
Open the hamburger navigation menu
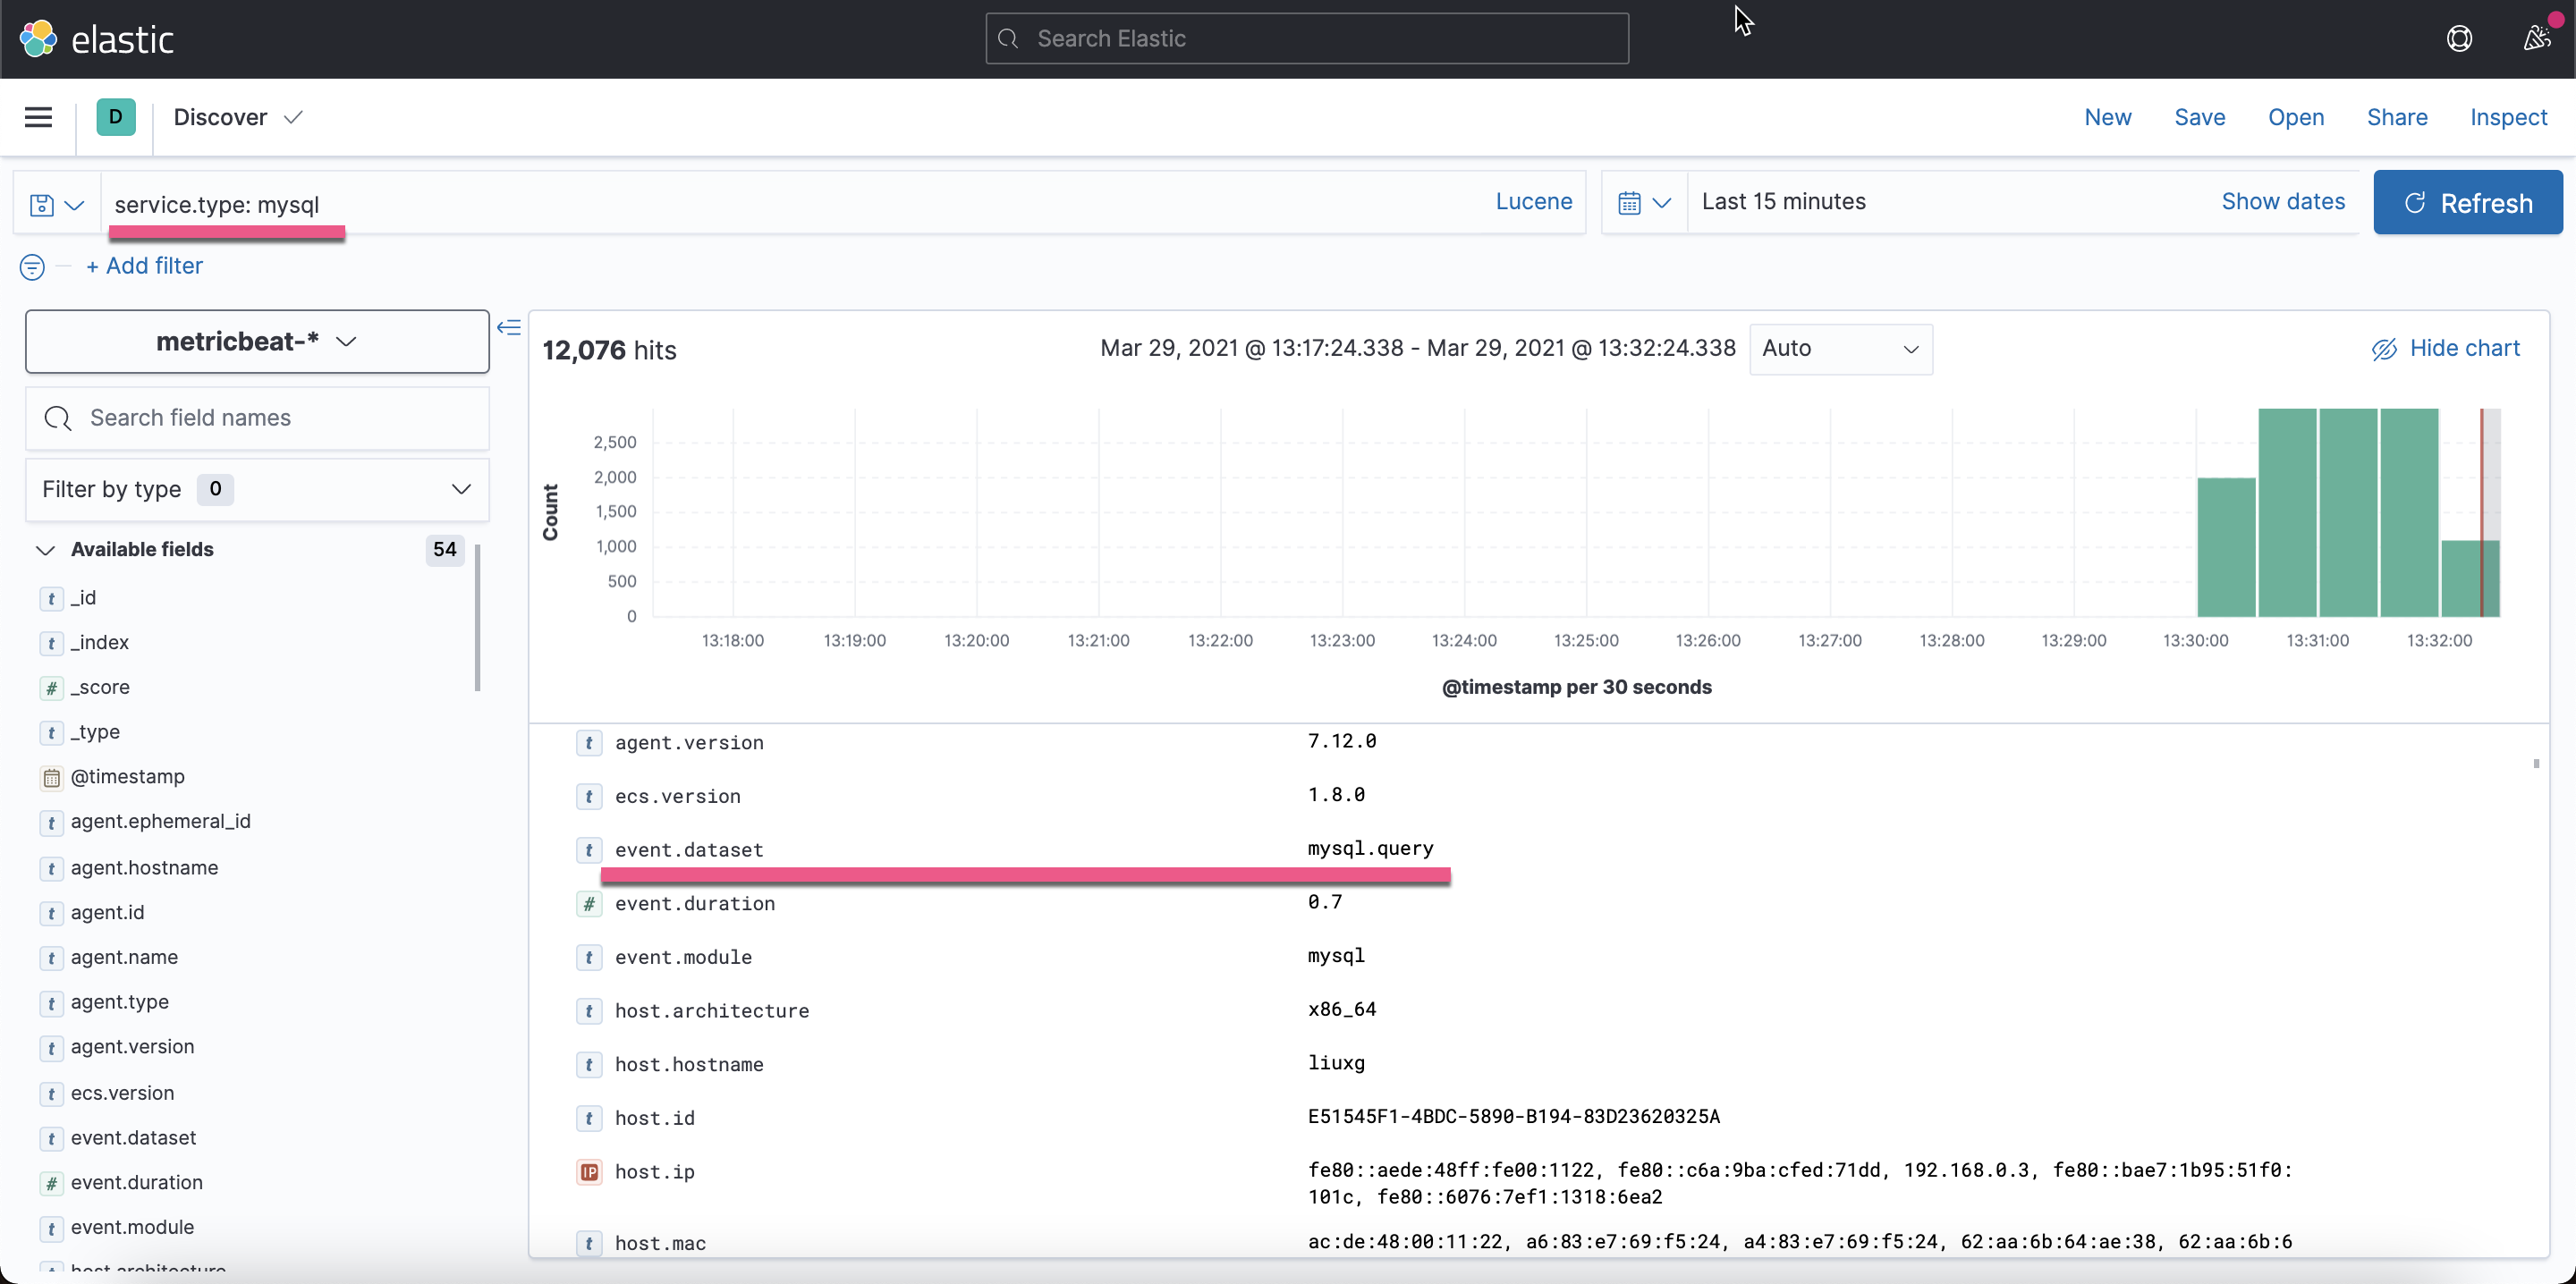pyautogui.click(x=38, y=117)
